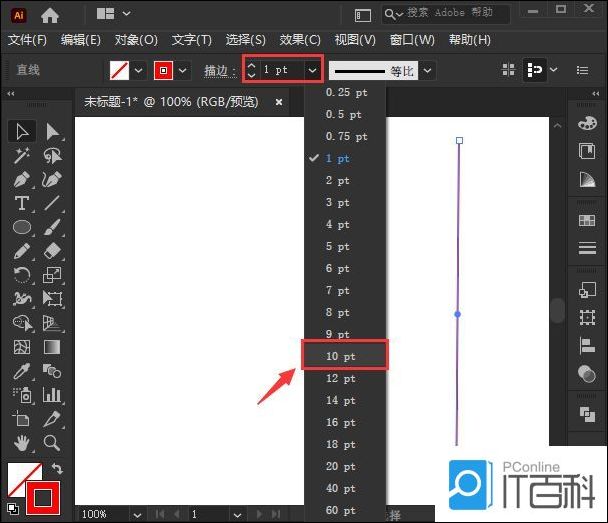The image size is (608, 523).
Task: Open the Transform panel icon
Action: (587, 317)
